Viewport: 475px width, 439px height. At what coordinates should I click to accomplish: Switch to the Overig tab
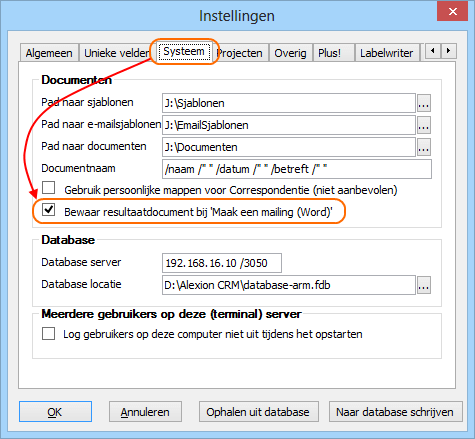(290, 53)
